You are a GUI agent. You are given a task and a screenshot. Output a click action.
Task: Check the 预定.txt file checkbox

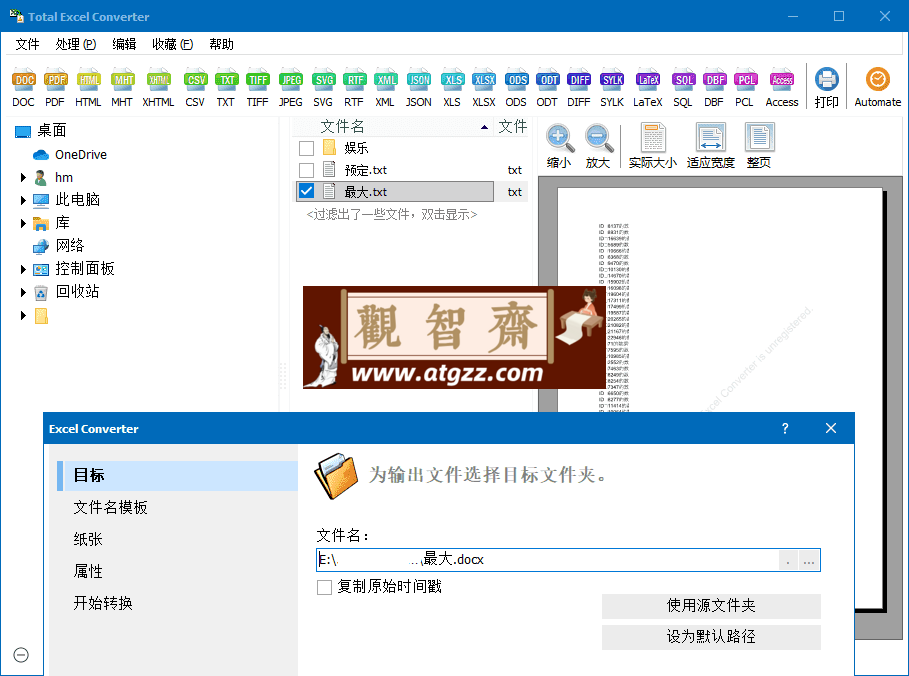(306, 170)
